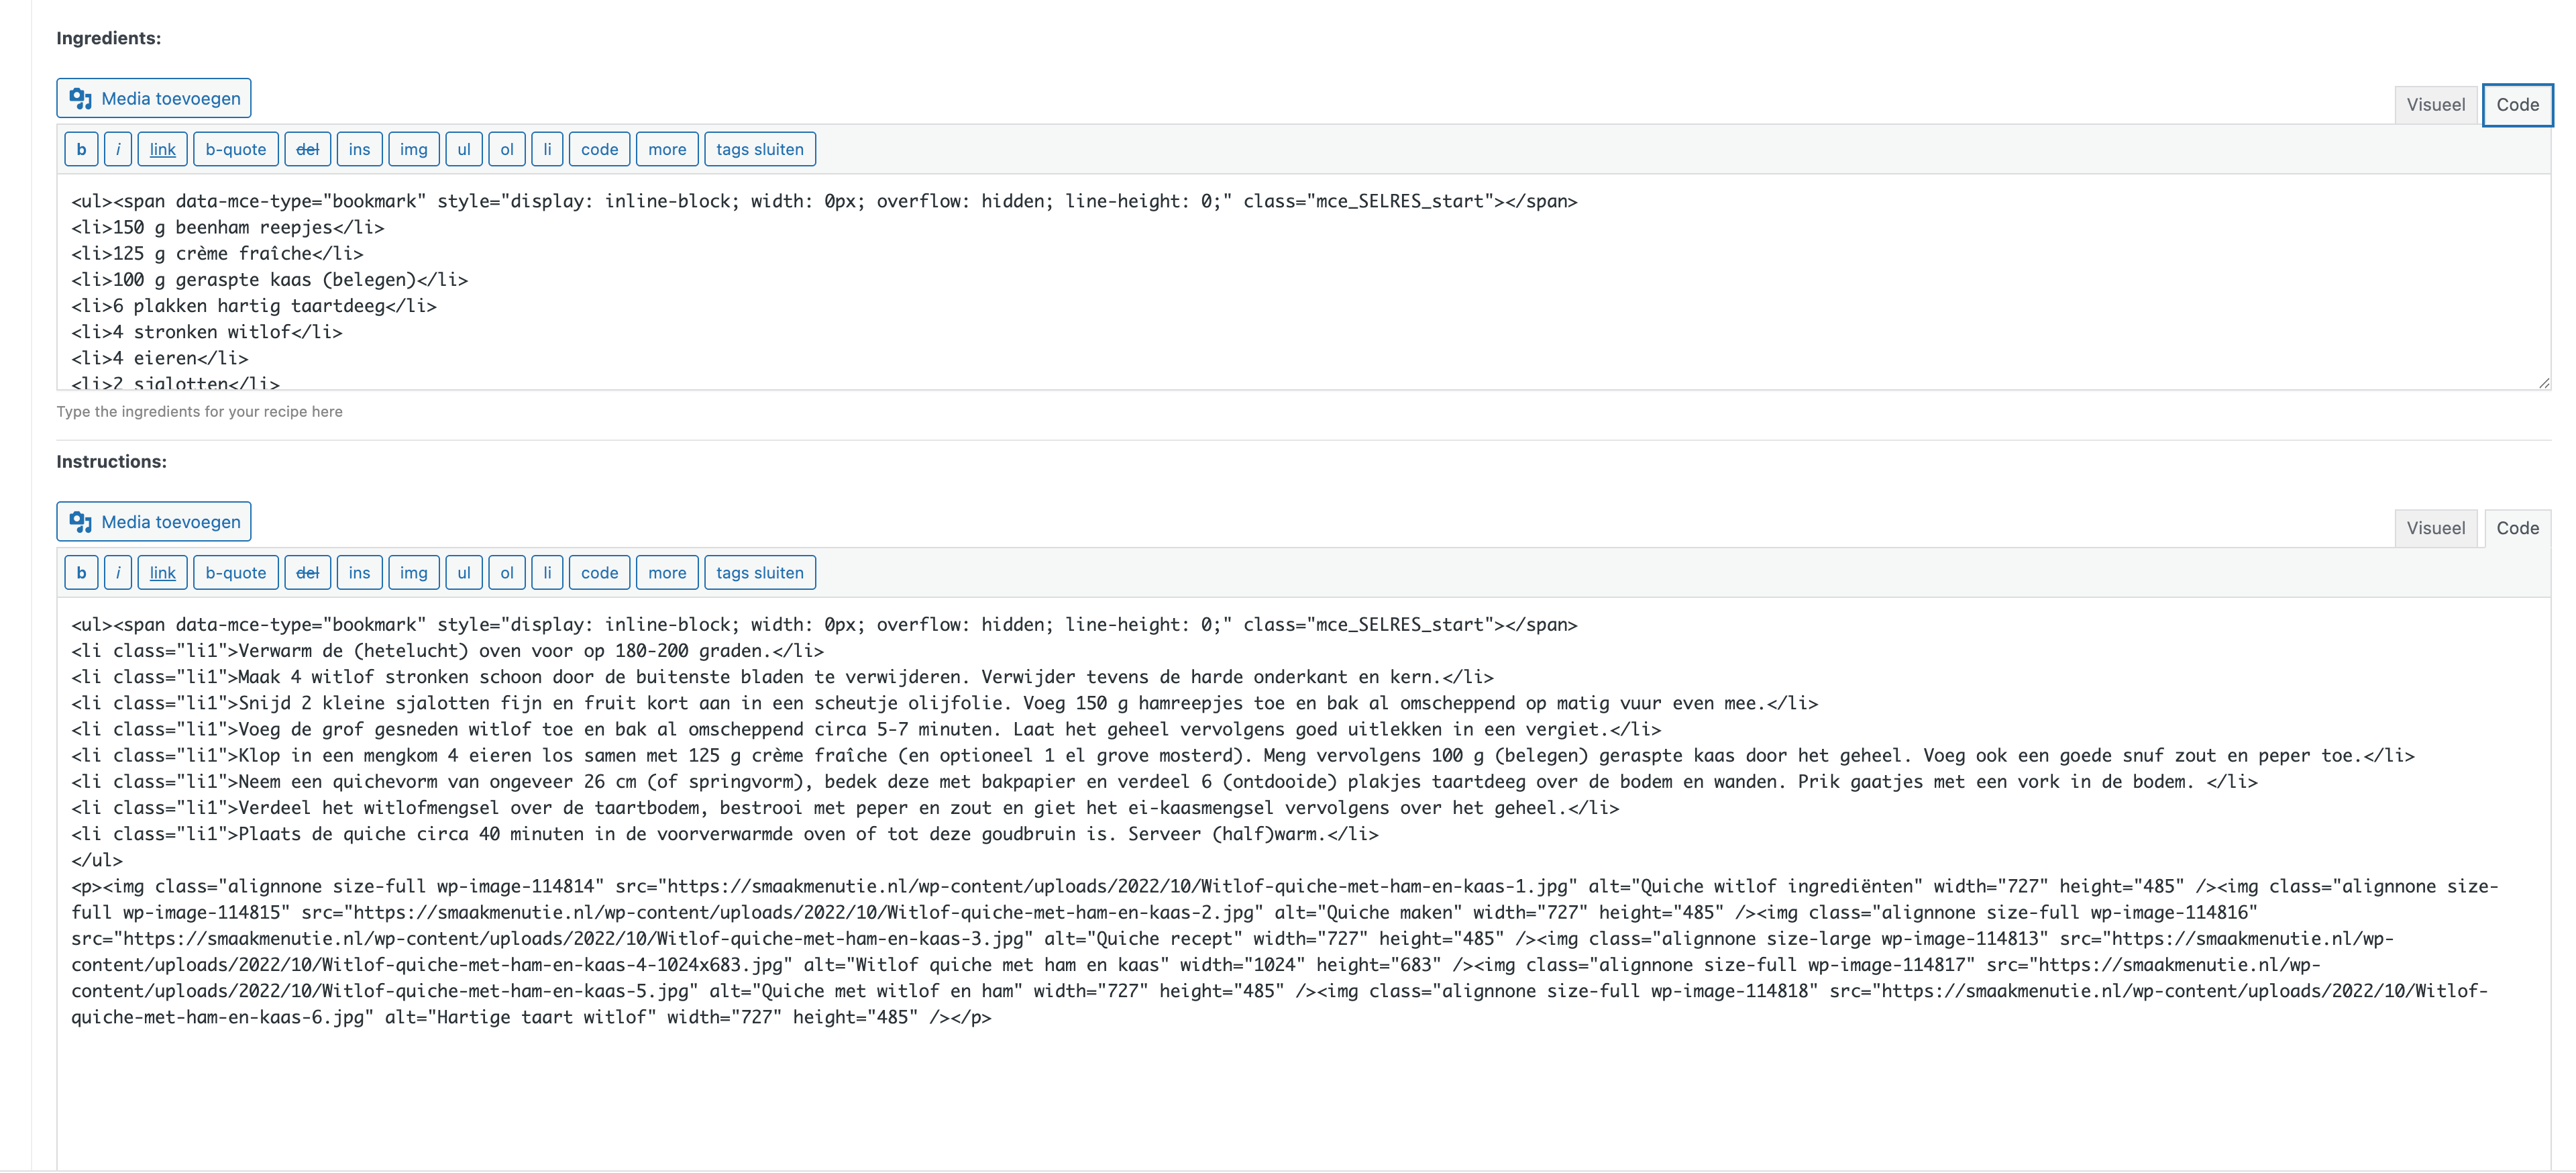The width and height of the screenshot is (2576, 1173).
Task: Click inside the Instructions code text area
Action: (1300, 1090)
